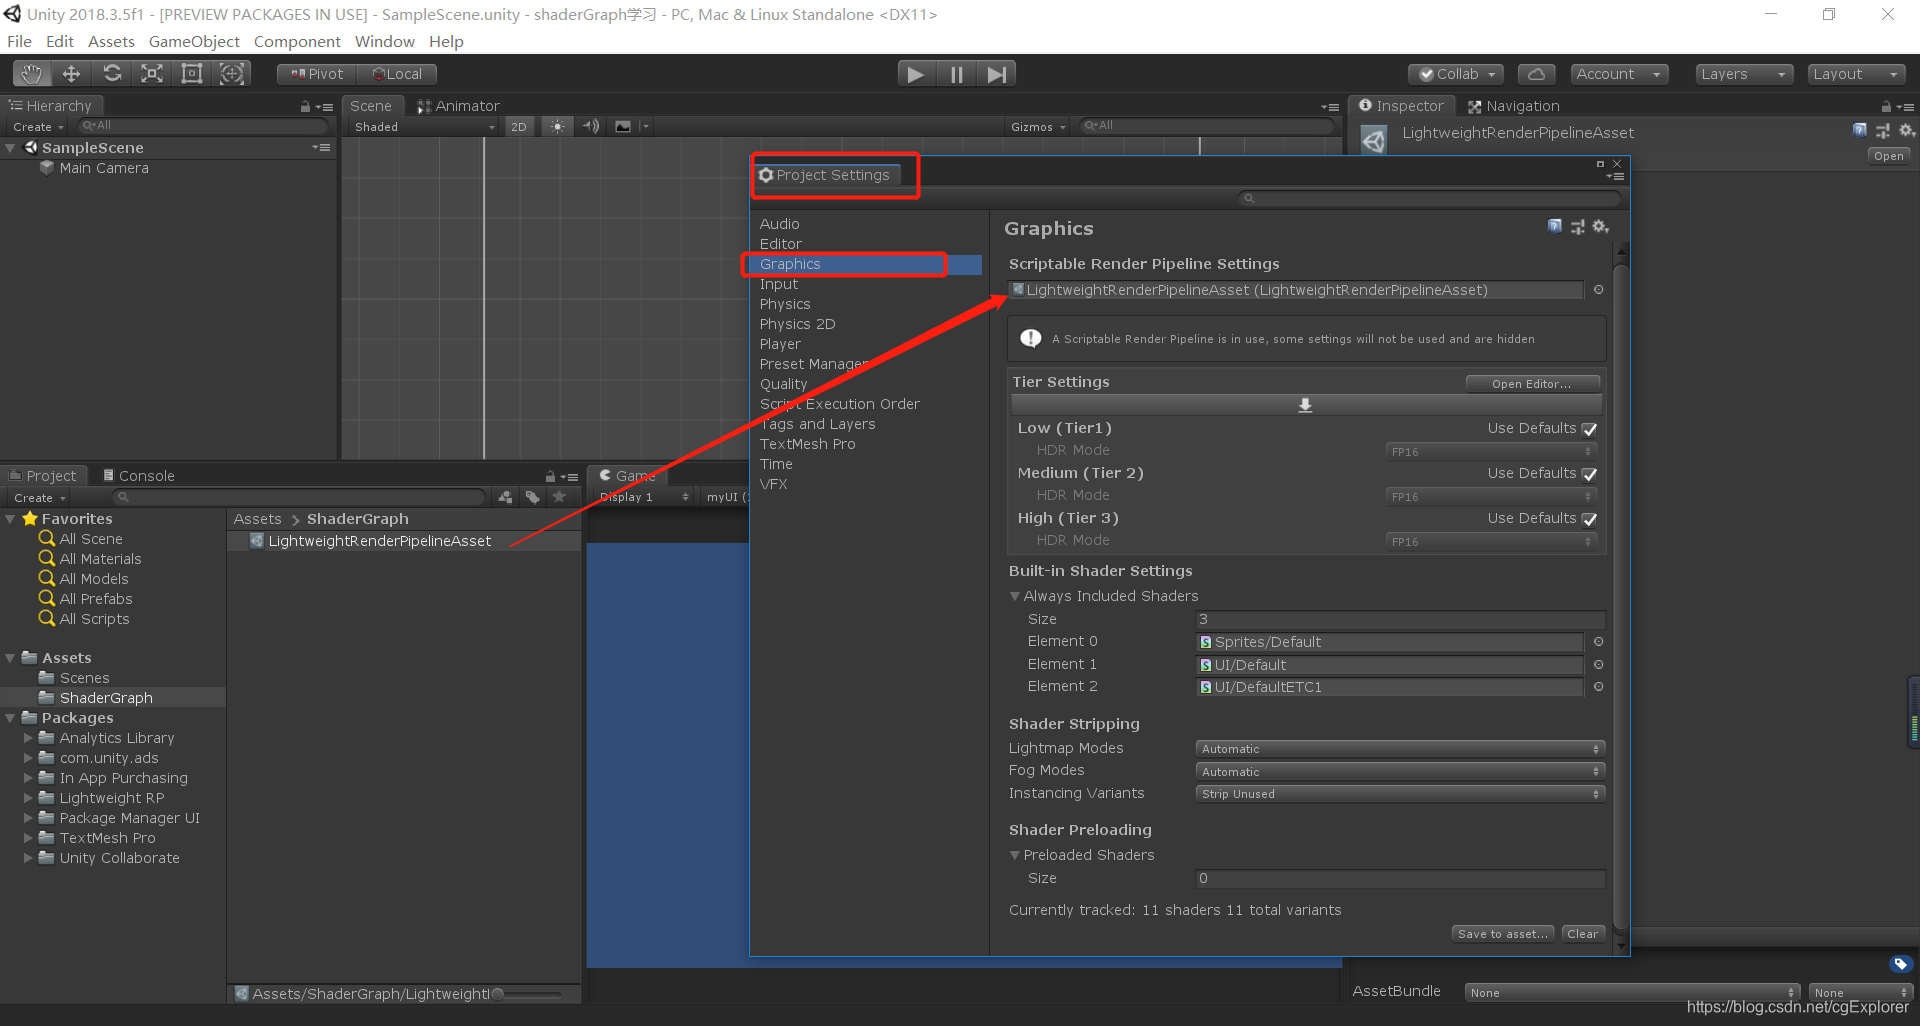The image size is (1920, 1026).
Task: Pick object for render pipeline asset field
Action: (x=1598, y=290)
